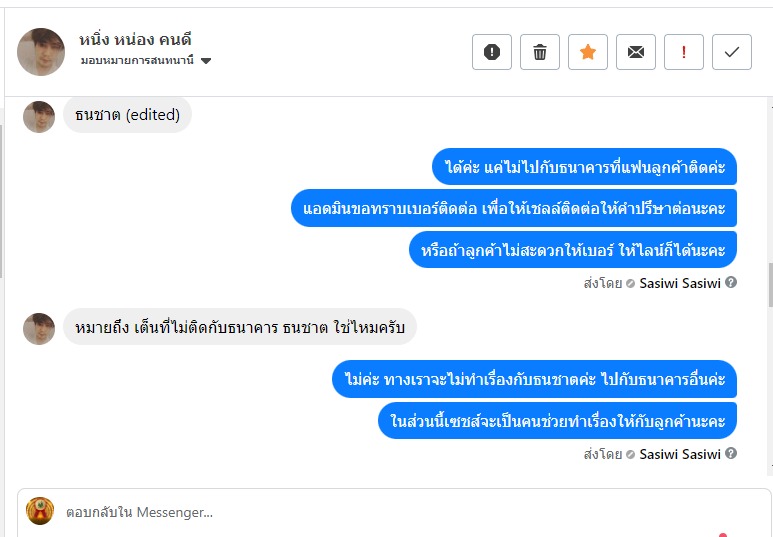Toggle the orange star on this conversation
The width and height of the screenshot is (773, 537).
pos(588,52)
